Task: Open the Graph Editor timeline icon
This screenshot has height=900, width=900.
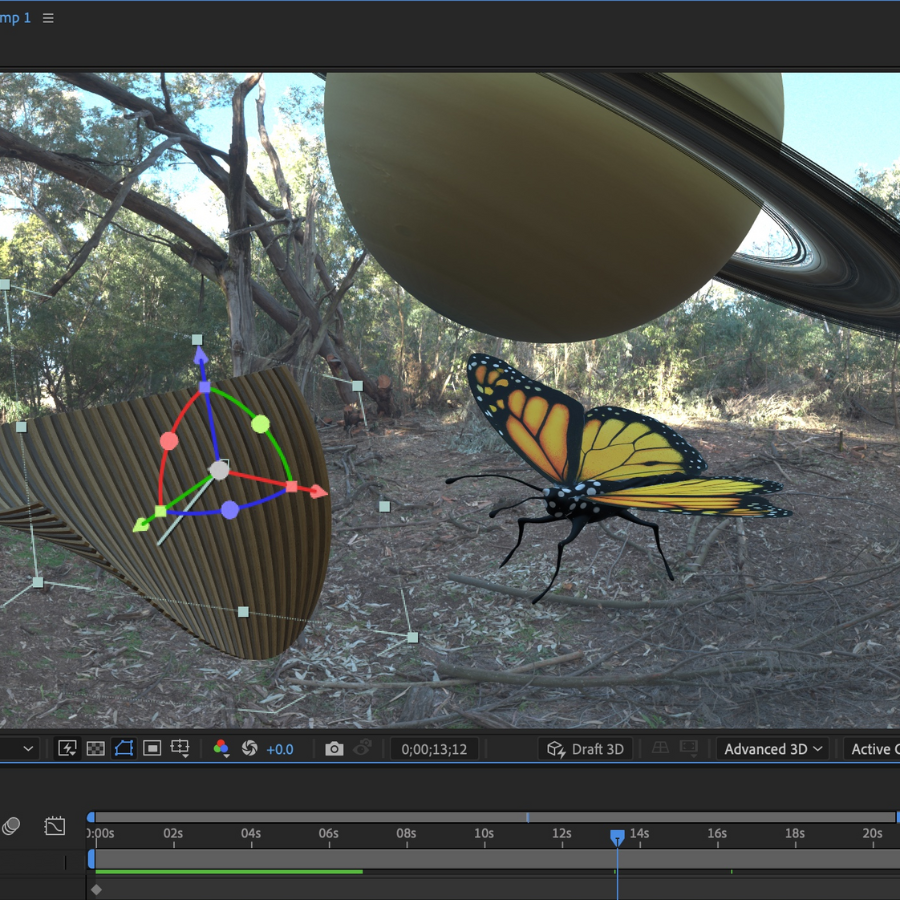Action: (55, 826)
